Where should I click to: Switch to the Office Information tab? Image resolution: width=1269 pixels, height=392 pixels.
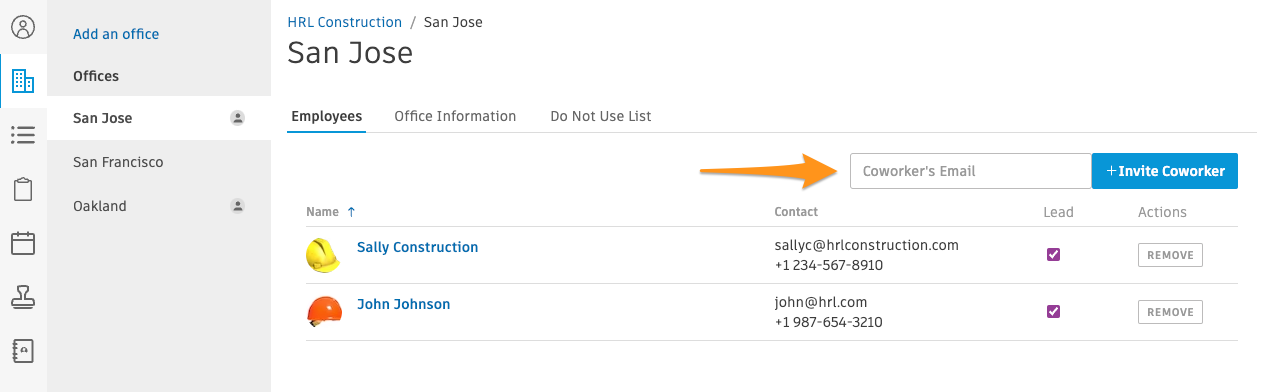[x=455, y=116]
